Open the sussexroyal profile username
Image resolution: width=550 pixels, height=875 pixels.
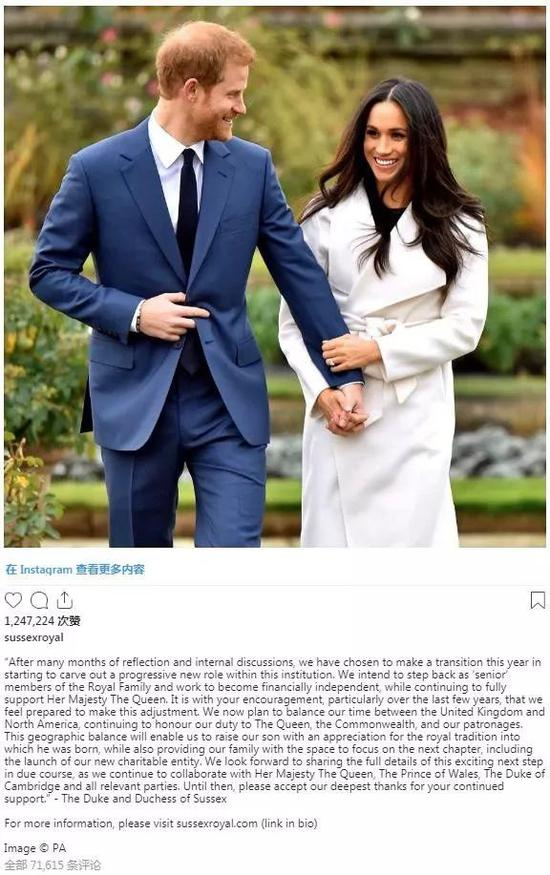click(34, 637)
